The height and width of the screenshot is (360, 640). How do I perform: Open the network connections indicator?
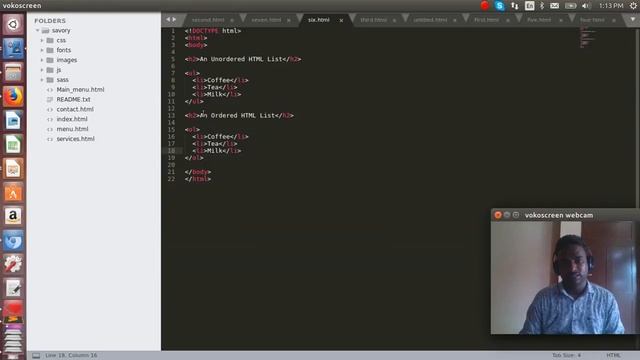pos(515,6)
